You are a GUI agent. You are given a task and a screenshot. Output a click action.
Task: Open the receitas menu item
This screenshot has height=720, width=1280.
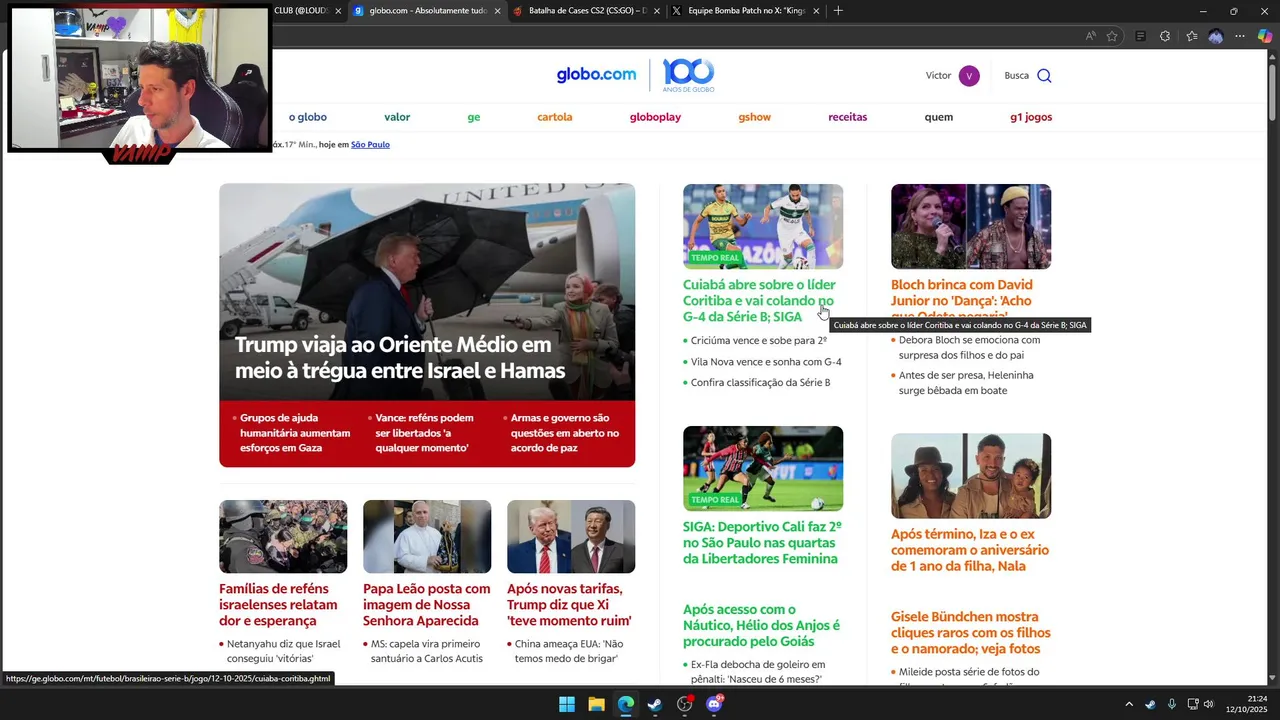[848, 117]
